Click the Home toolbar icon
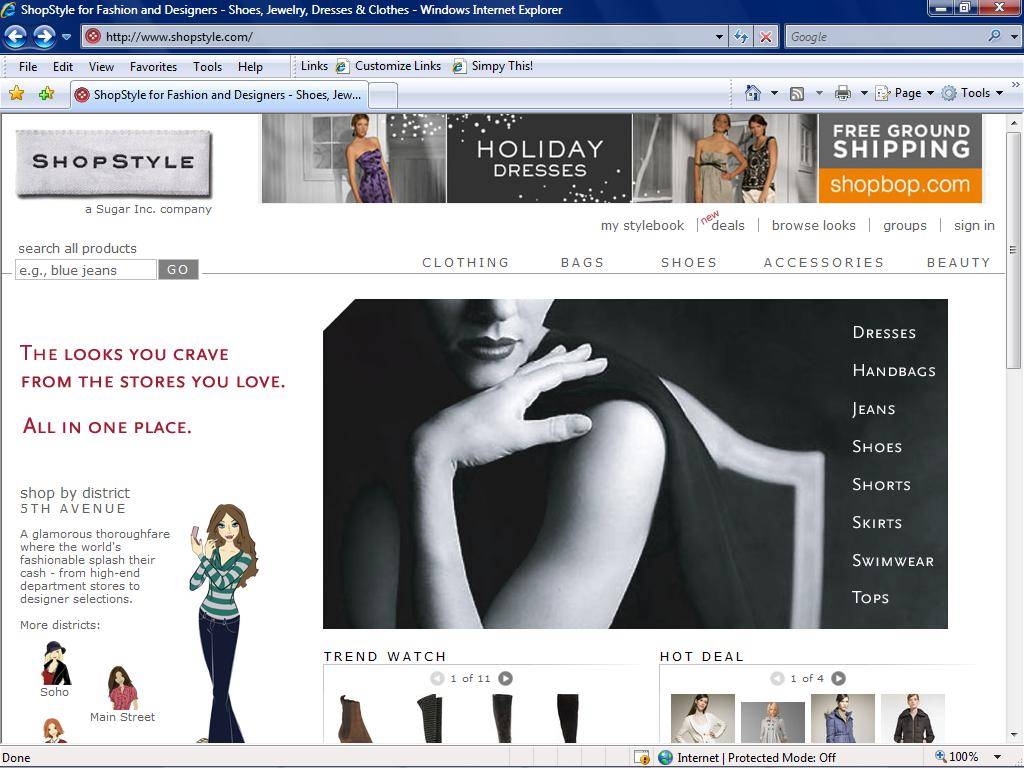1024x768 pixels. [x=753, y=93]
